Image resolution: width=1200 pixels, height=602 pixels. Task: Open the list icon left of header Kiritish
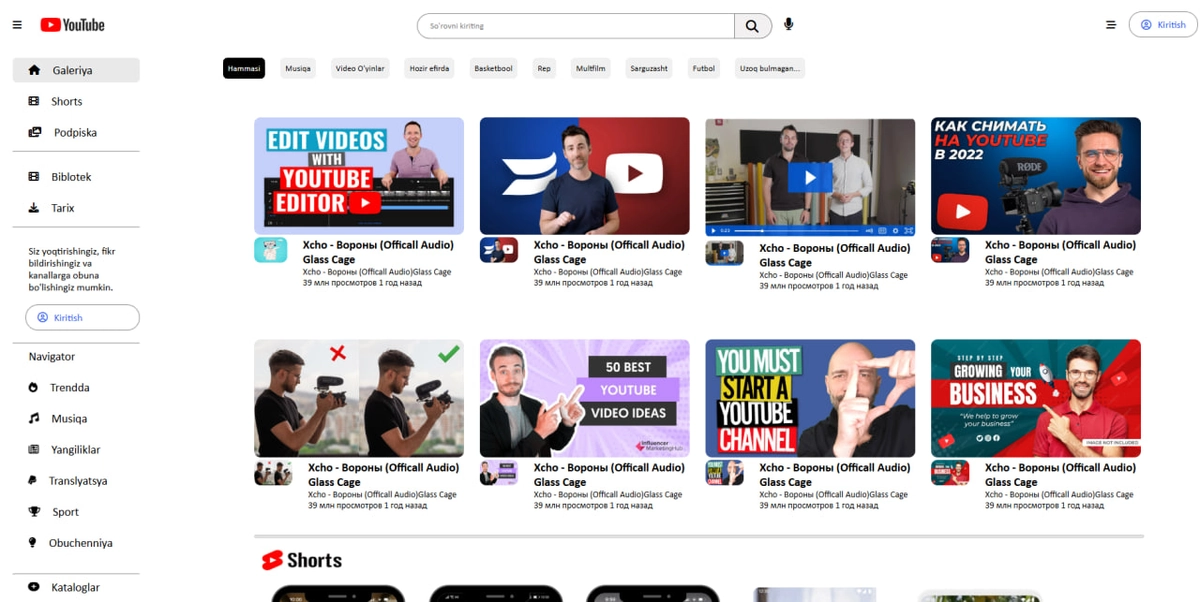pyautogui.click(x=1110, y=25)
